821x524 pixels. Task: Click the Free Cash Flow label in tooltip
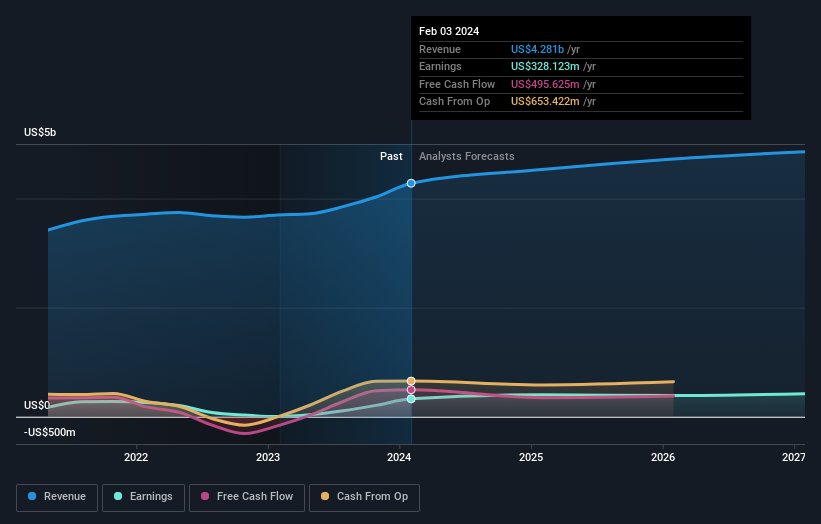point(457,84)
